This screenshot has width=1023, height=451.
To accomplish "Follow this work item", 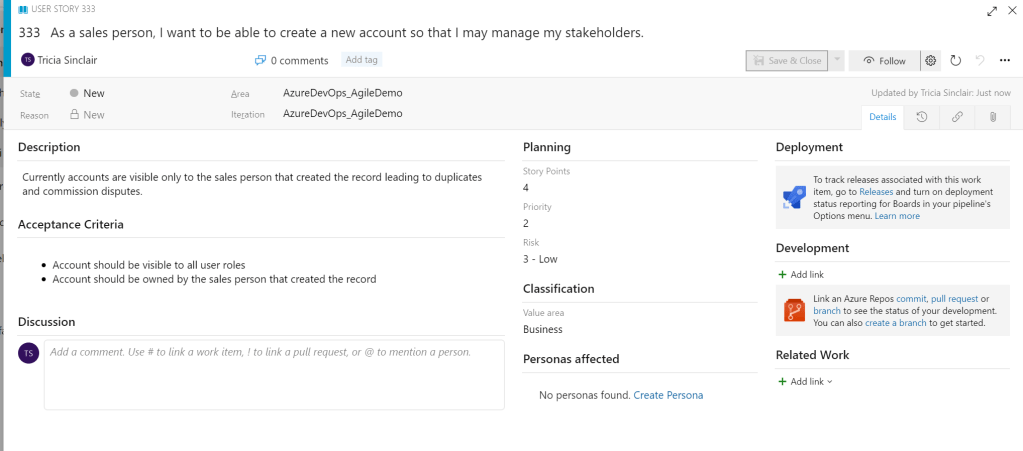I will (884, 60).
